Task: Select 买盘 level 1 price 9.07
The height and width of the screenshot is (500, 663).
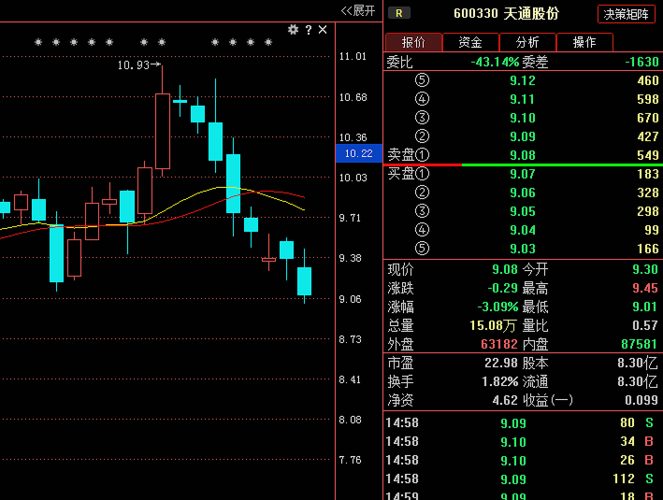Action: 523,174
